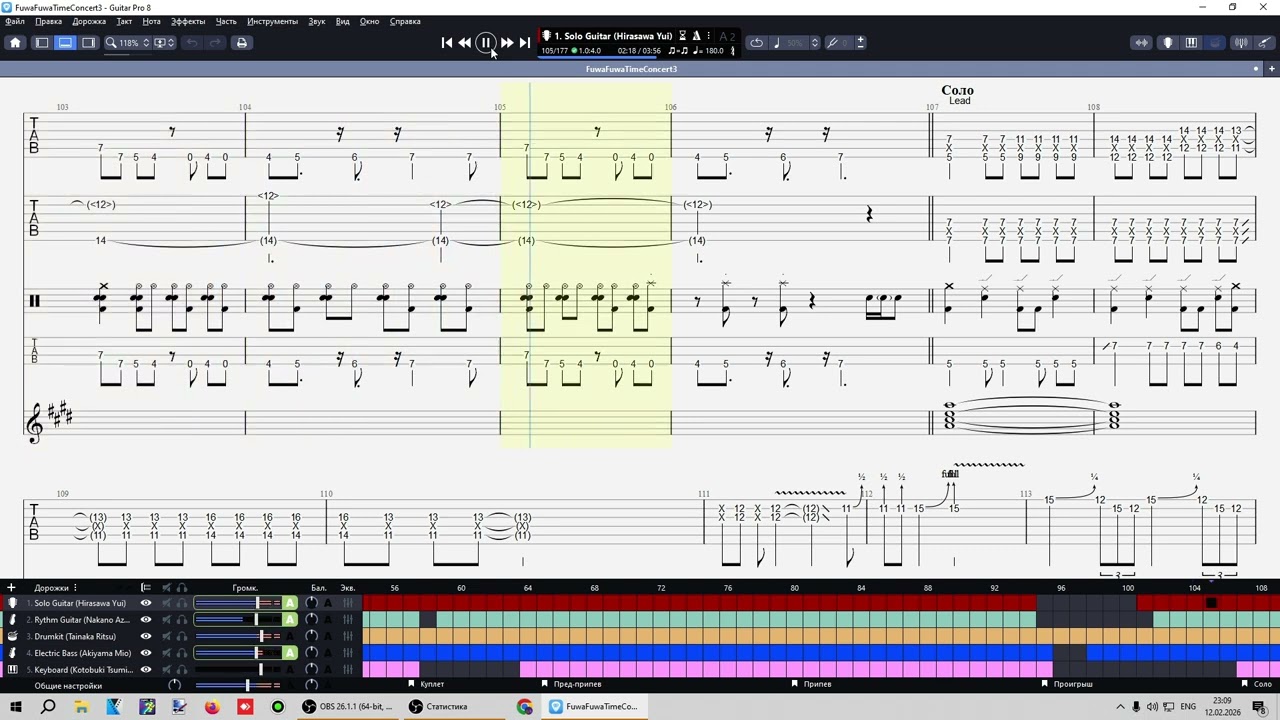Jump to the Припев section marker
The image size is (1280, 720).
(817, 684)
